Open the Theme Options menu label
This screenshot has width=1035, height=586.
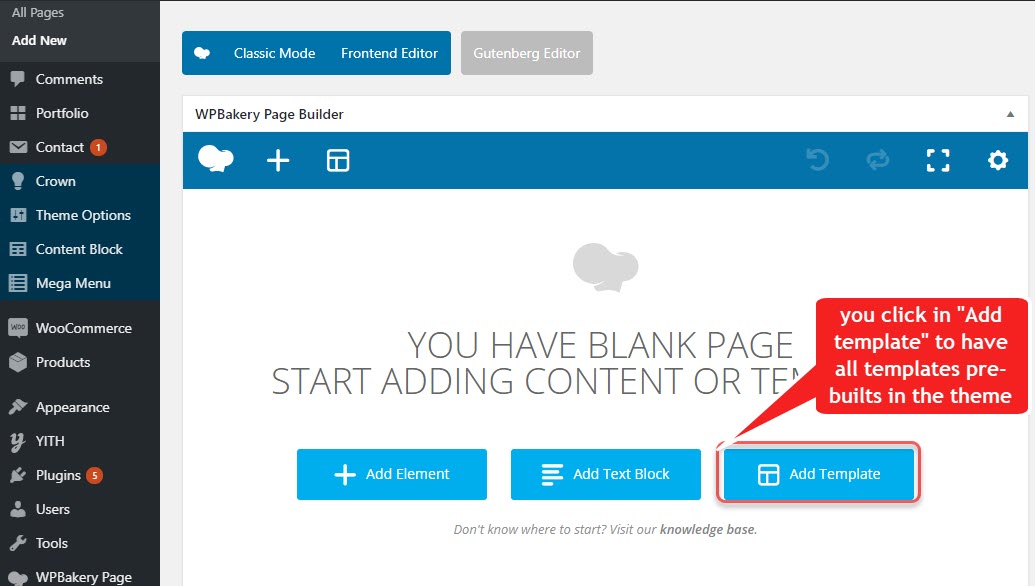point(83,215)
